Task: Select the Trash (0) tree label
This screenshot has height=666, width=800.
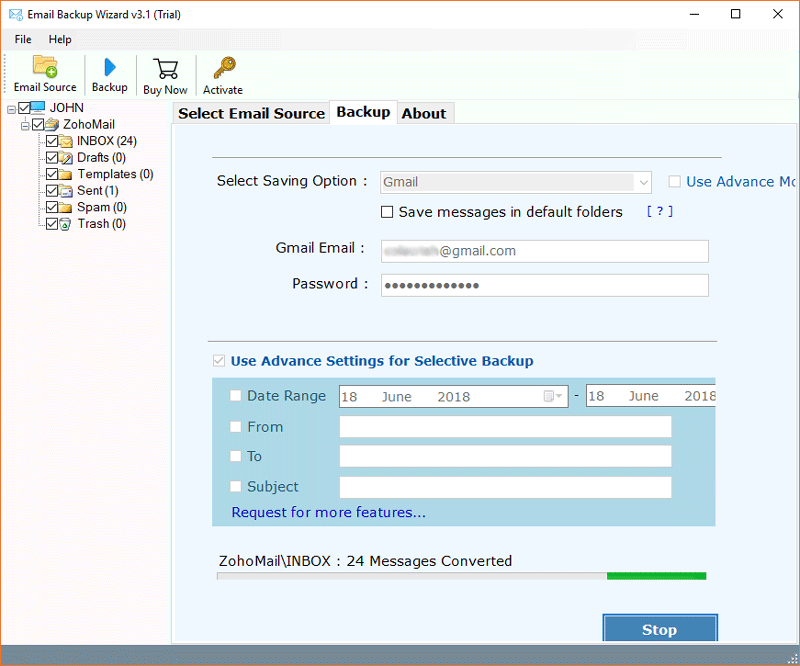Action: click(x=102, y=224)
